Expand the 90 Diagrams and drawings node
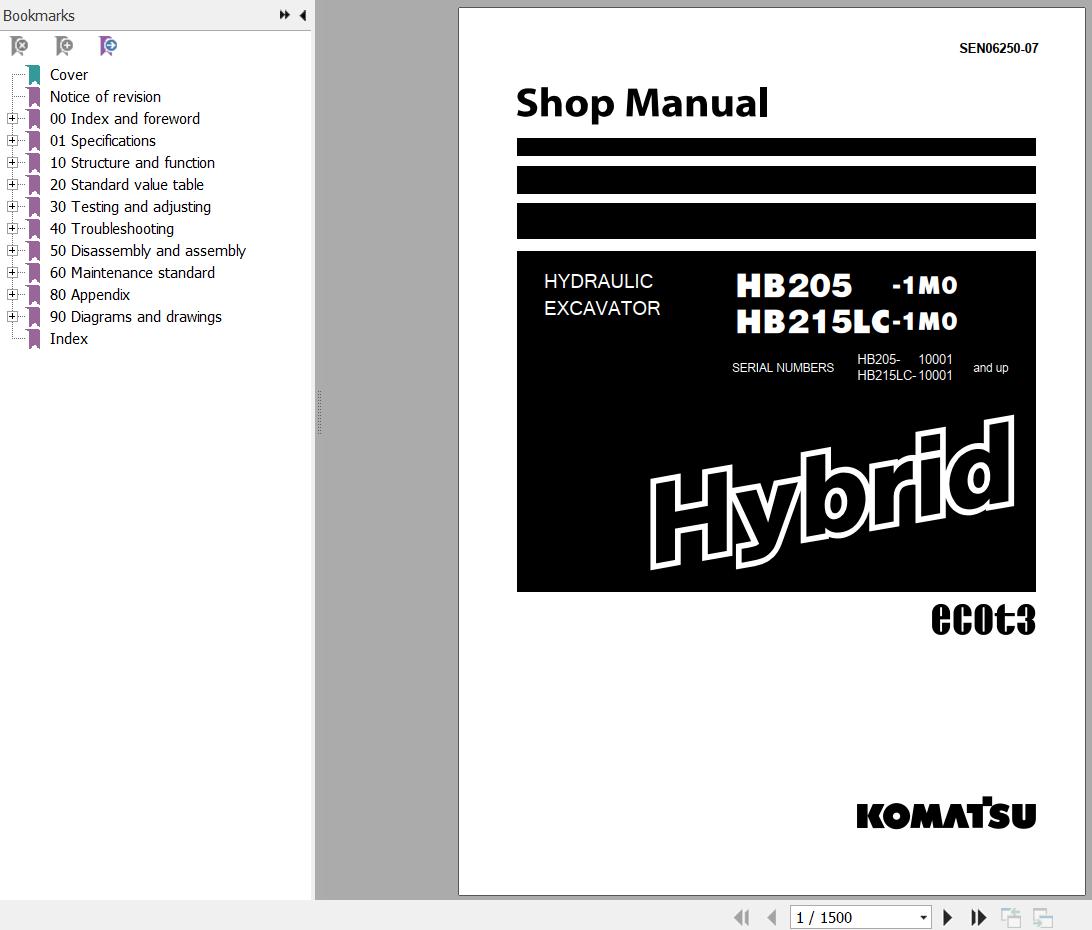Viewport: 1092px width, 930px height. point(12,317)
